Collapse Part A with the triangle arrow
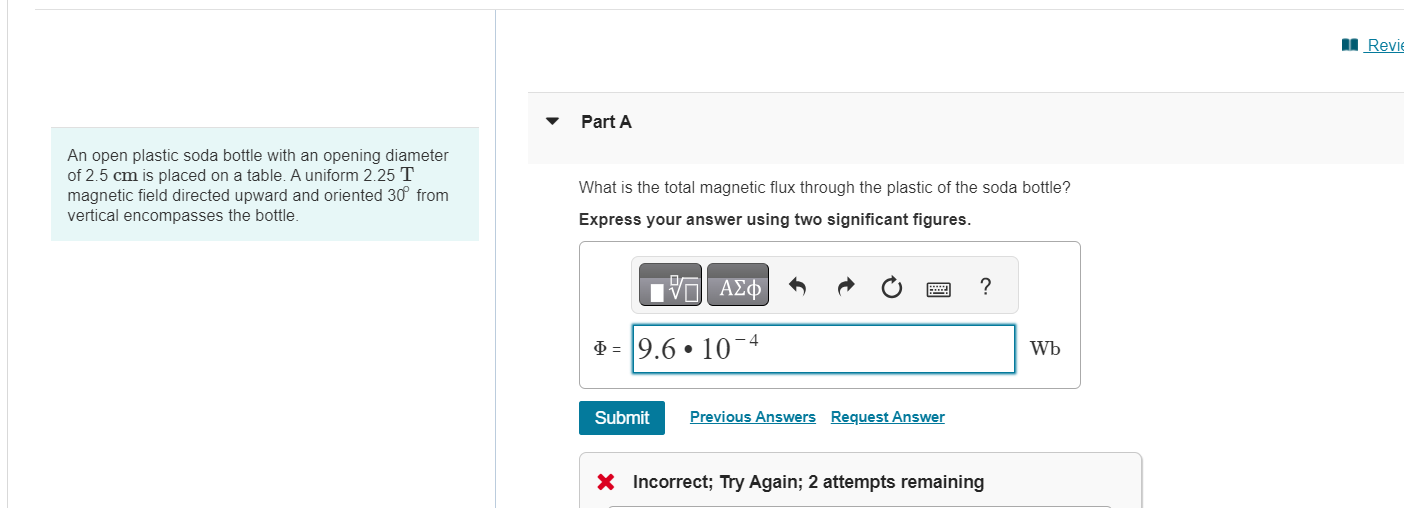Image resolution: width=1404 pixels, height=508 pixels. [552, 121]
